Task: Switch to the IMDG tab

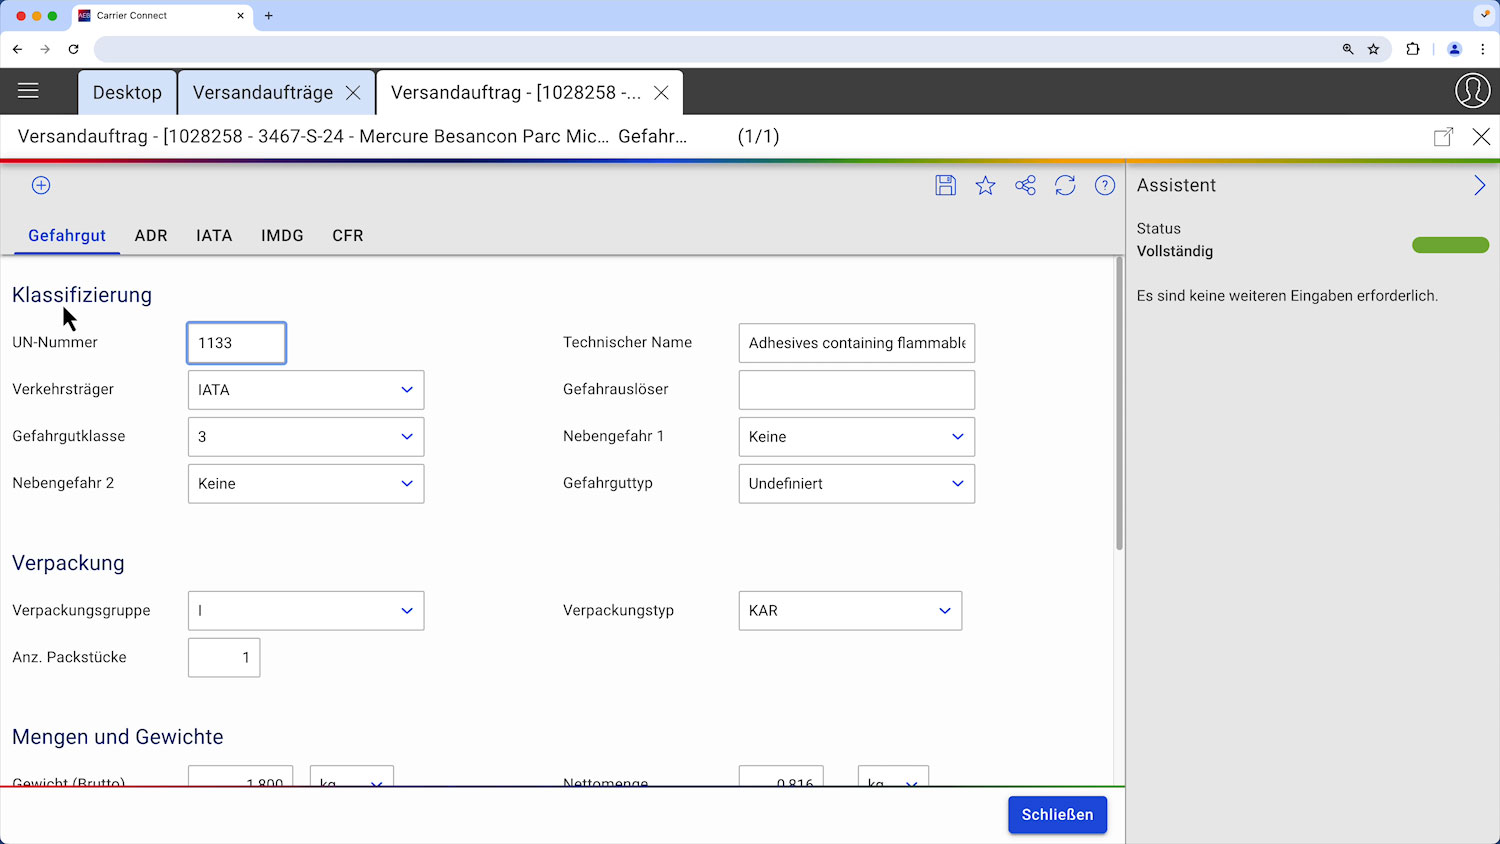Action: coord(282,236)
